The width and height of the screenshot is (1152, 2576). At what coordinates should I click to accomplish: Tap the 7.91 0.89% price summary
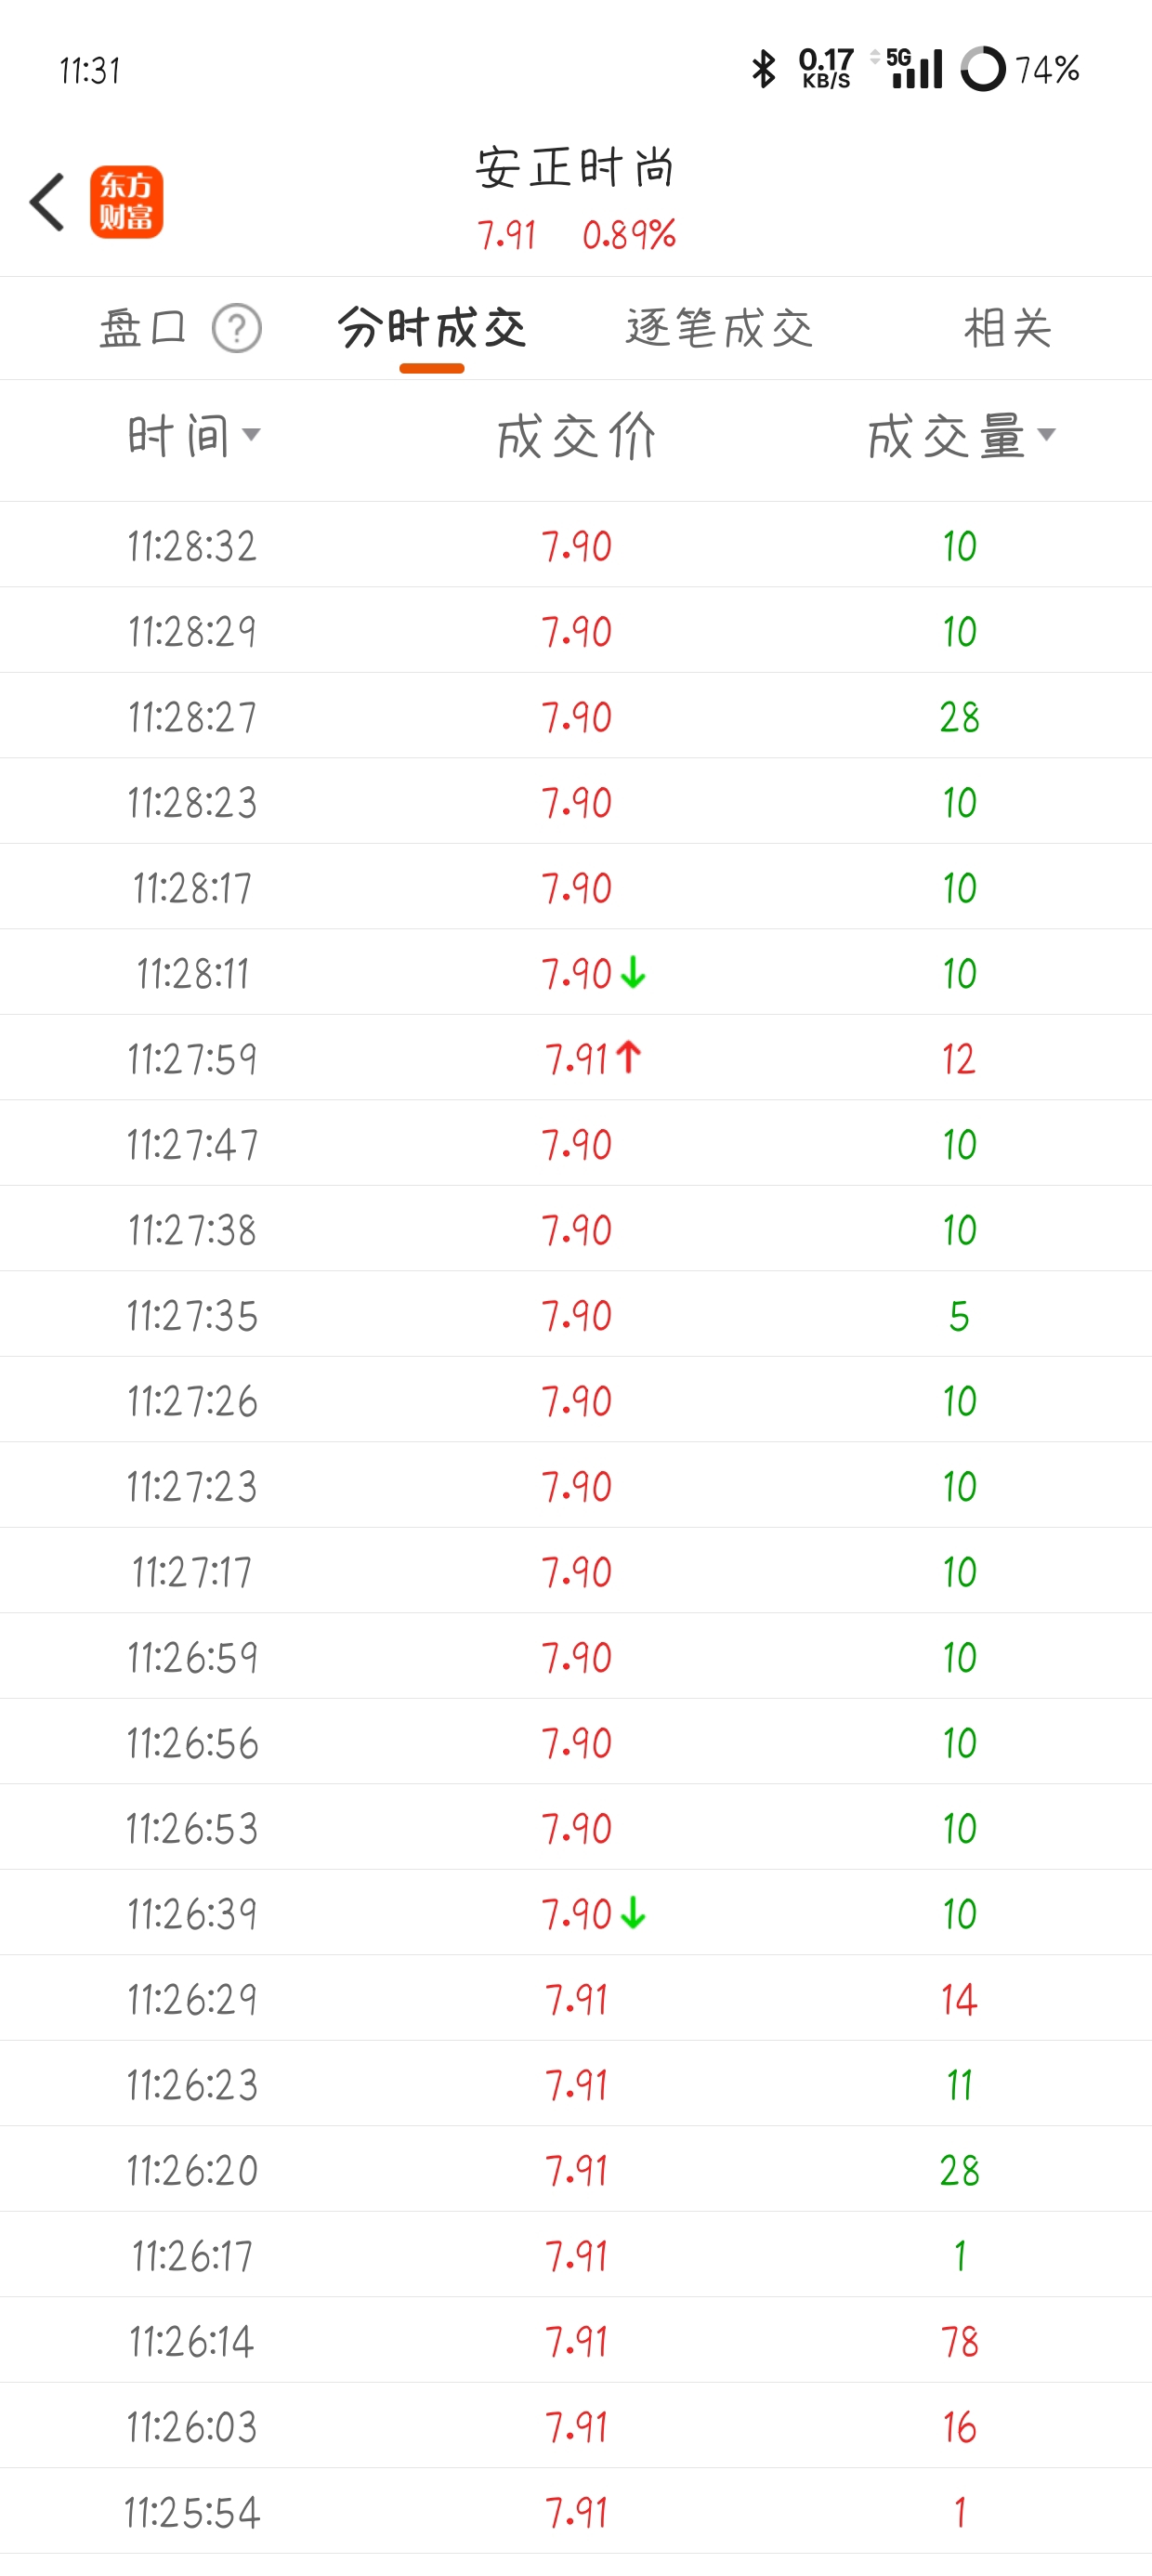pyautogui.click(x=576, y=235)
